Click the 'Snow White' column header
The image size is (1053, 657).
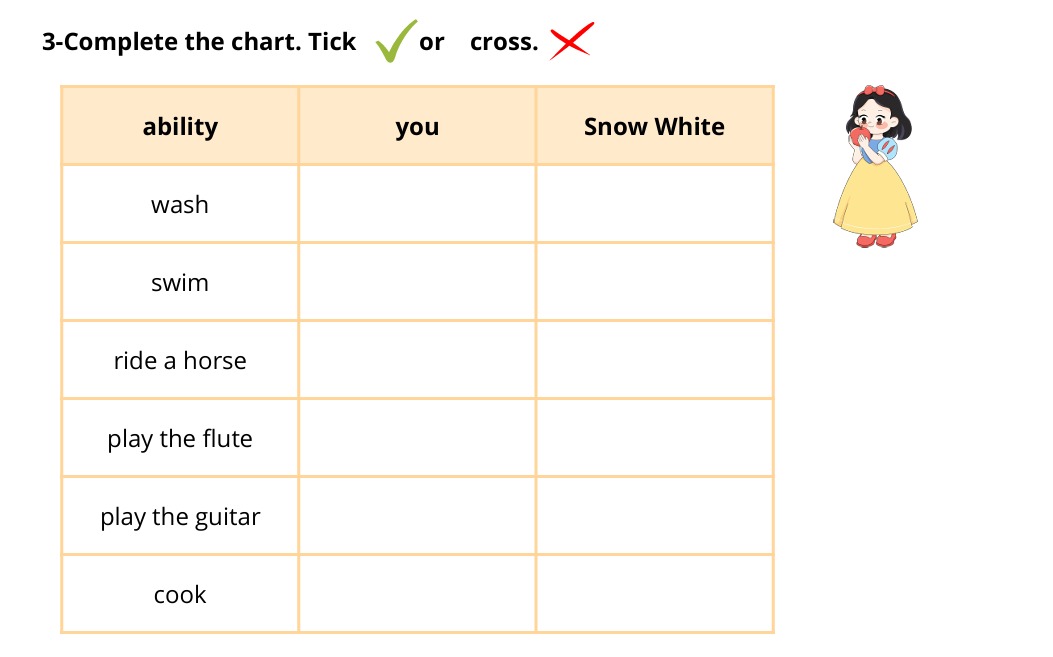(x=655, y=126)
